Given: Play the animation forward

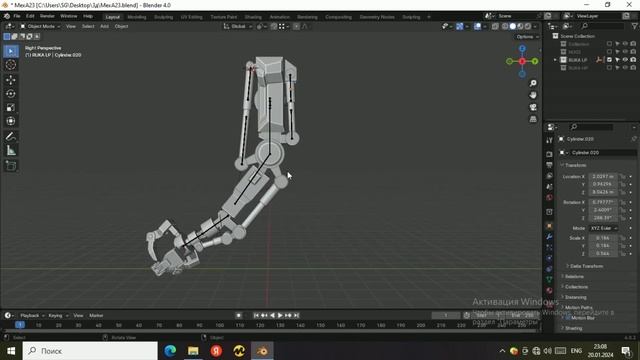Looking at the screenshot, I should coord(280,316).
